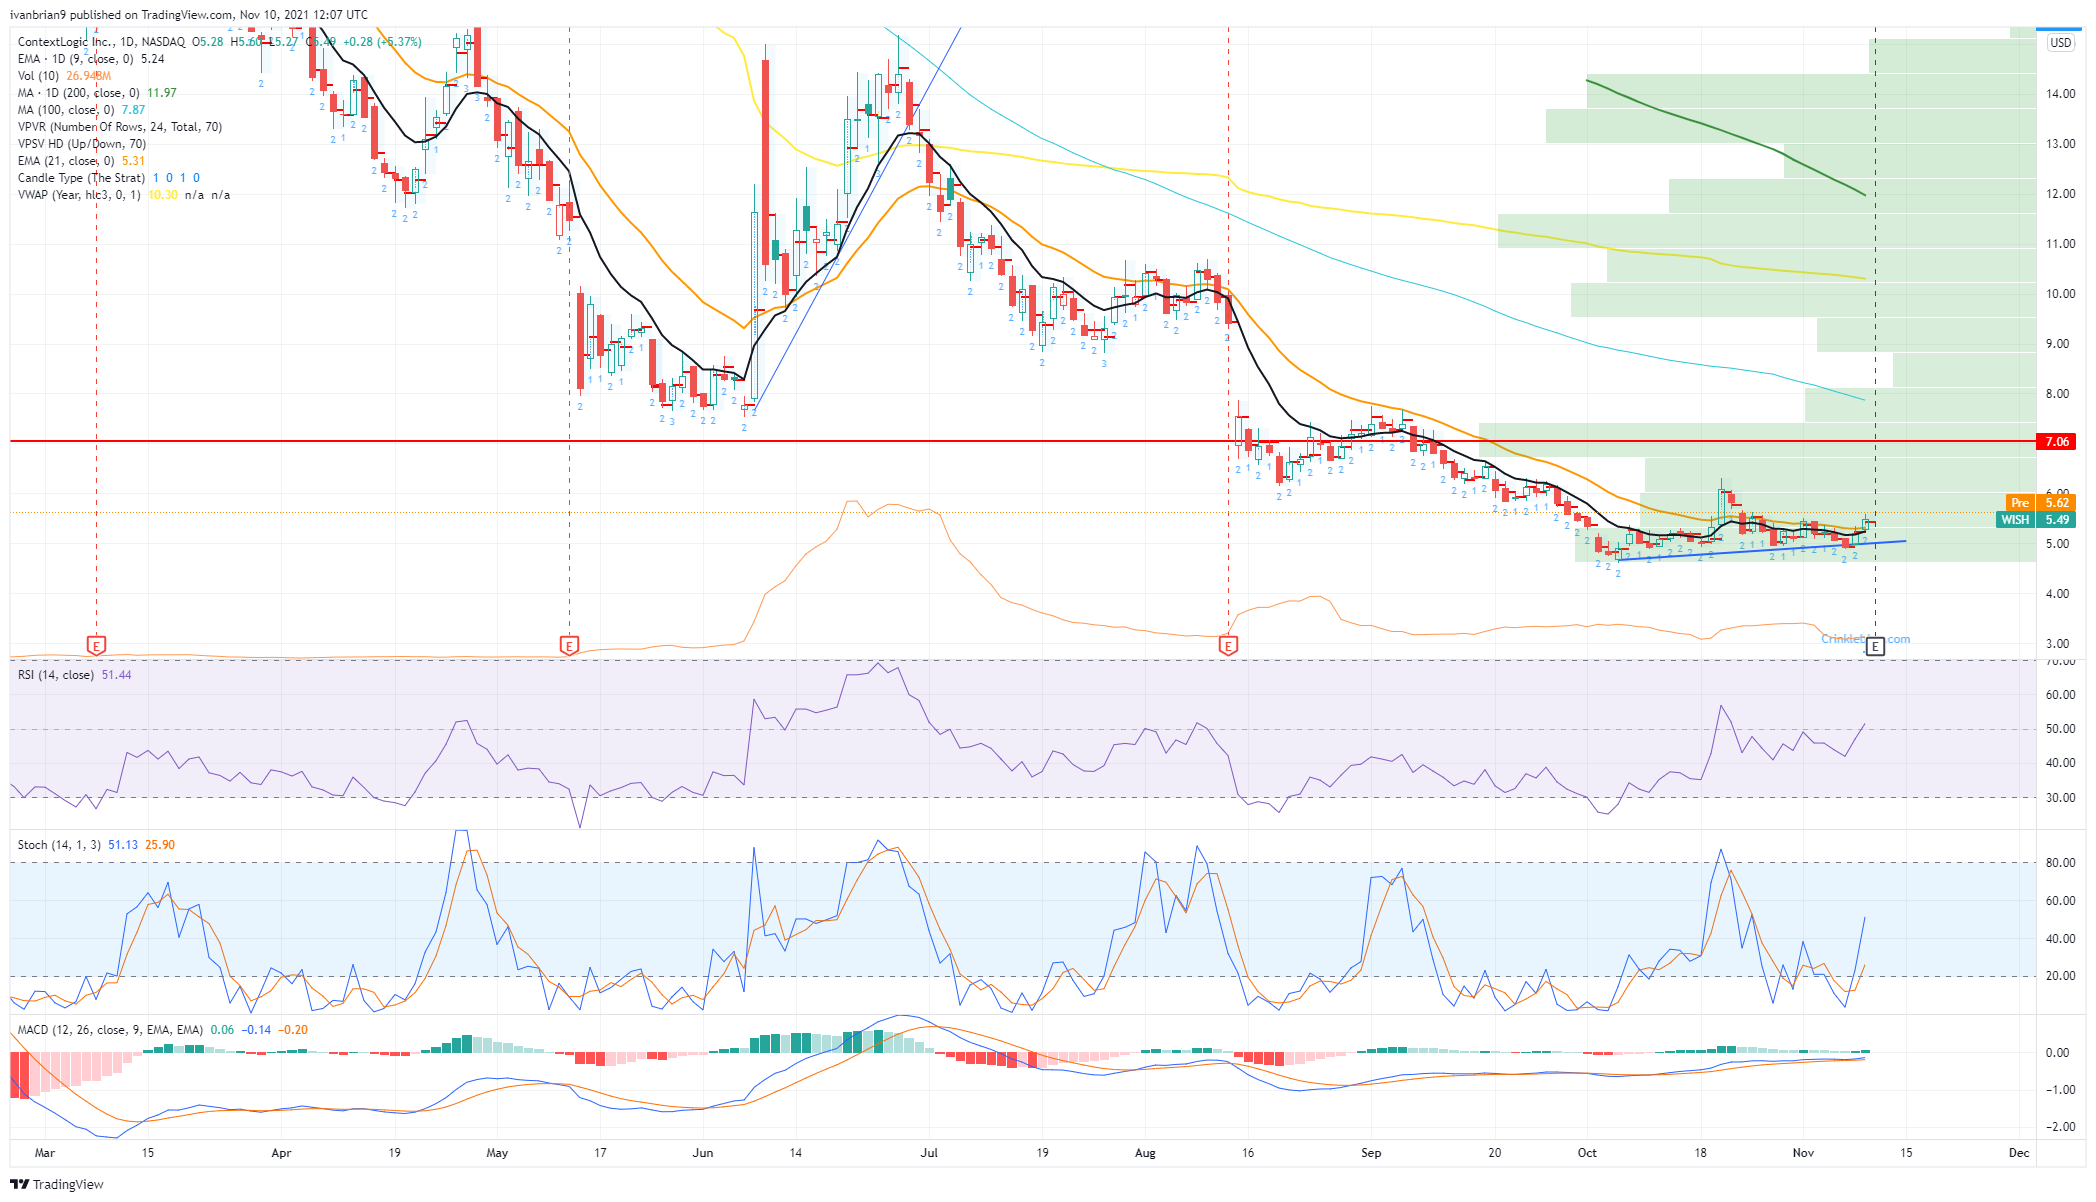Click the Sep date axis label

pyautogui.click(x=1371, y=1153)
